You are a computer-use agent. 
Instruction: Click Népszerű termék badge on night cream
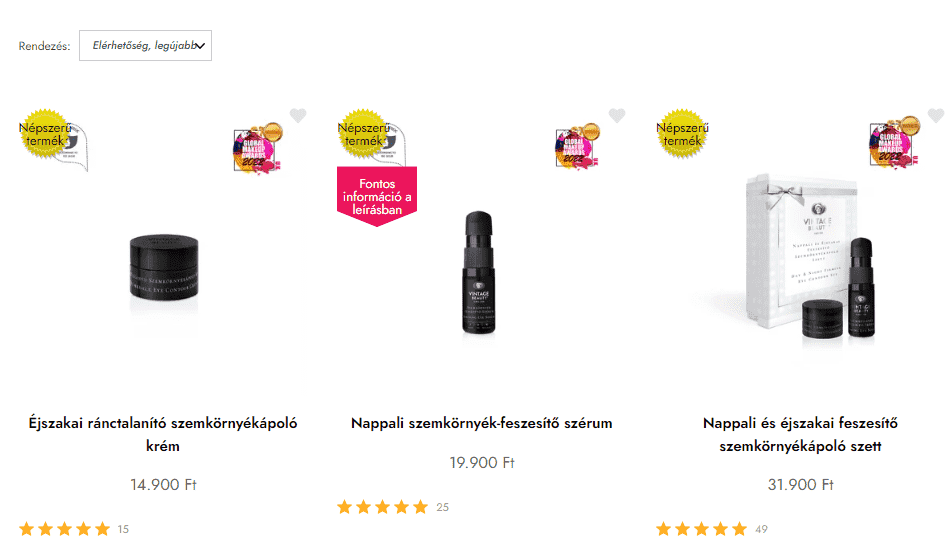tap(45, 134)
